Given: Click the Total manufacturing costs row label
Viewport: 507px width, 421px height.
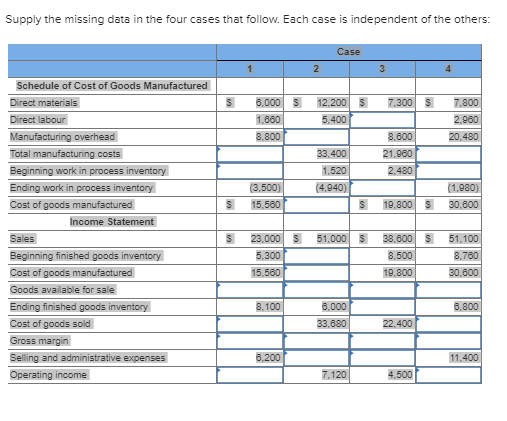Looking at the screenshot, I should 65,154.
